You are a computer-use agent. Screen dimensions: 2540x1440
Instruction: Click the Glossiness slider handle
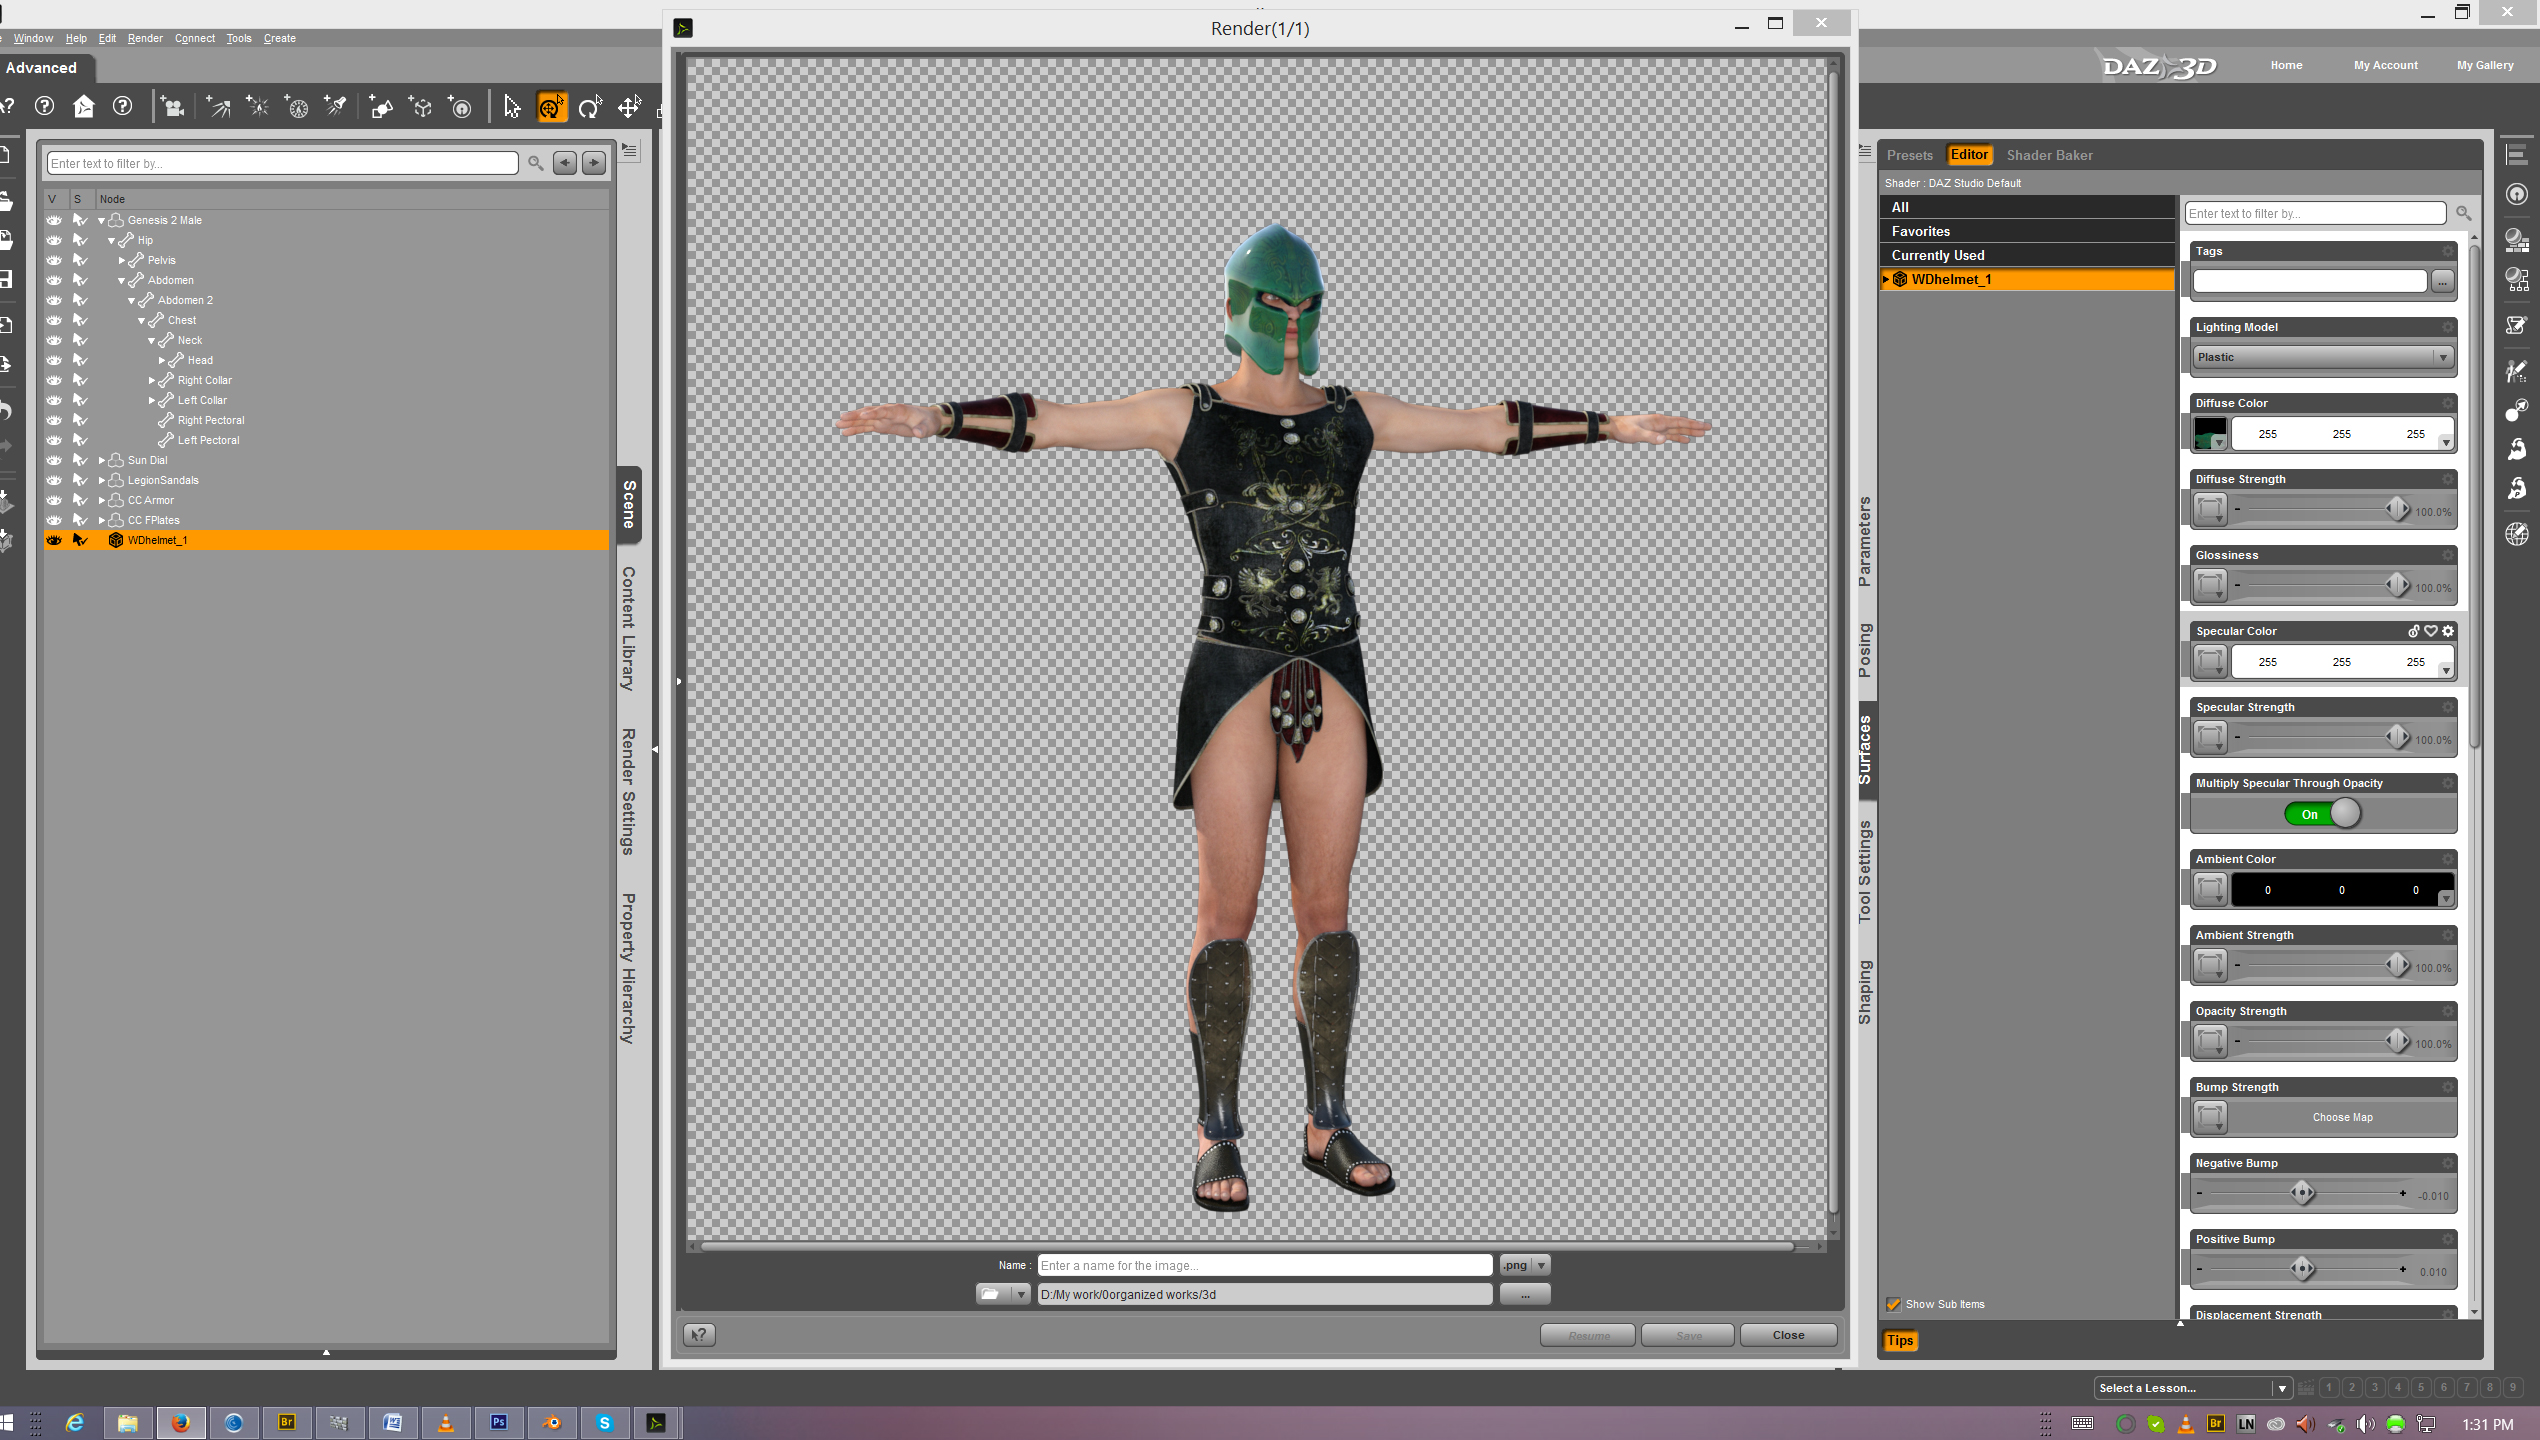pyautogui.click(x=2397, y=585)
